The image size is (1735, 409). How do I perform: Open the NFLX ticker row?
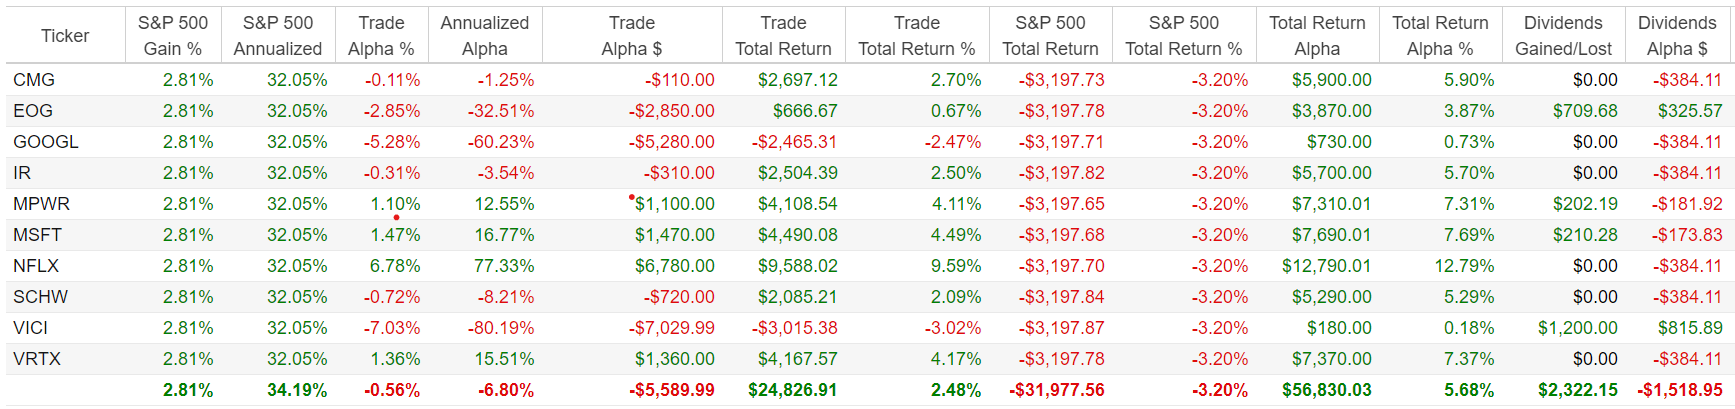36,266
